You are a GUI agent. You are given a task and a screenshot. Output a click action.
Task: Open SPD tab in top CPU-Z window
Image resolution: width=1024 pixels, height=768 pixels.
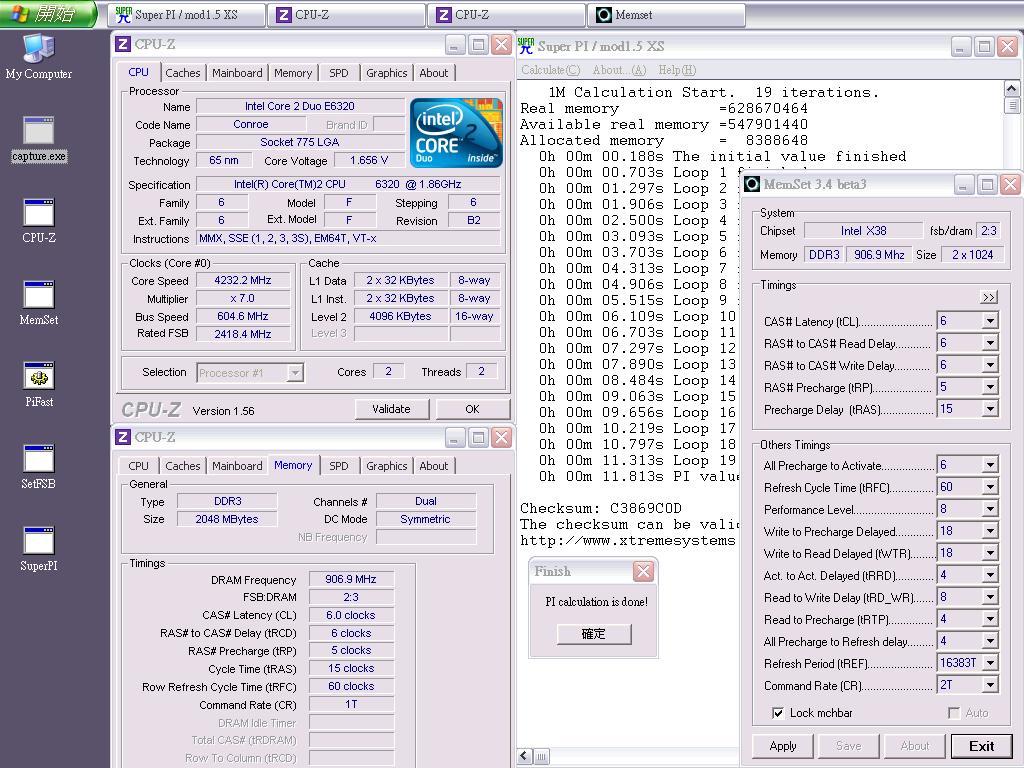pyautogui.click(x=338, y=73)
